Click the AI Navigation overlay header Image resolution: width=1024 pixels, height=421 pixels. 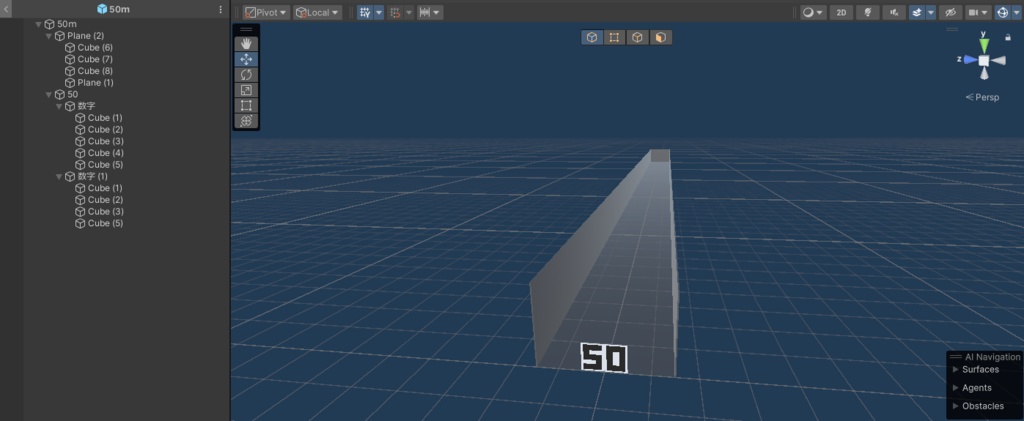coord(985,357)
